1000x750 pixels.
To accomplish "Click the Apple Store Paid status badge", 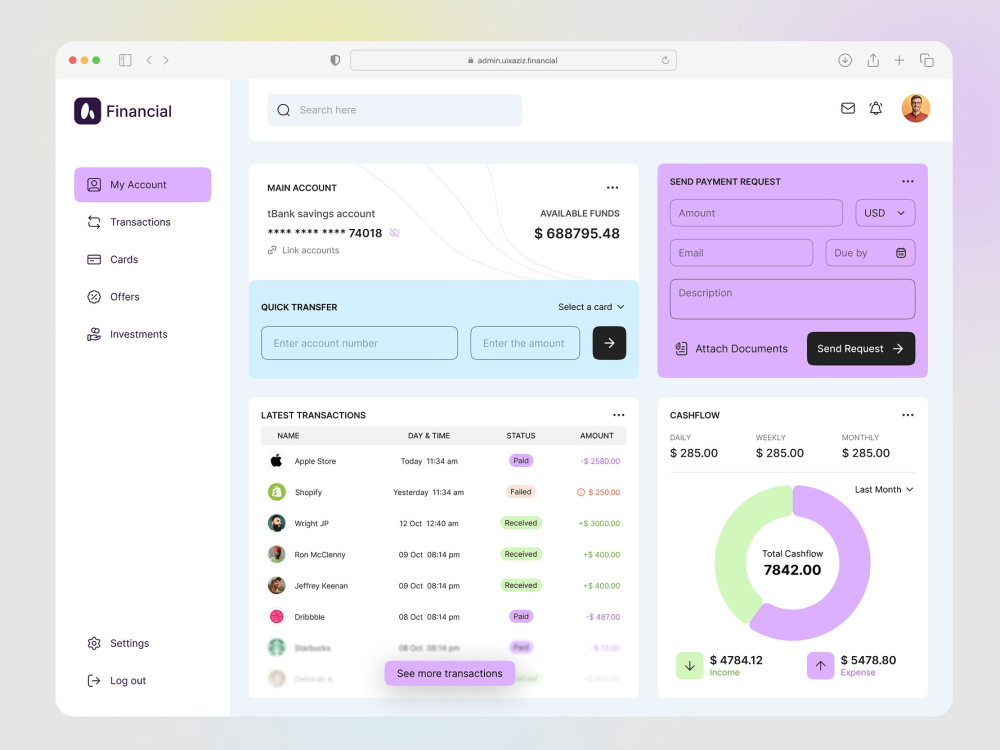I will 521,460.
